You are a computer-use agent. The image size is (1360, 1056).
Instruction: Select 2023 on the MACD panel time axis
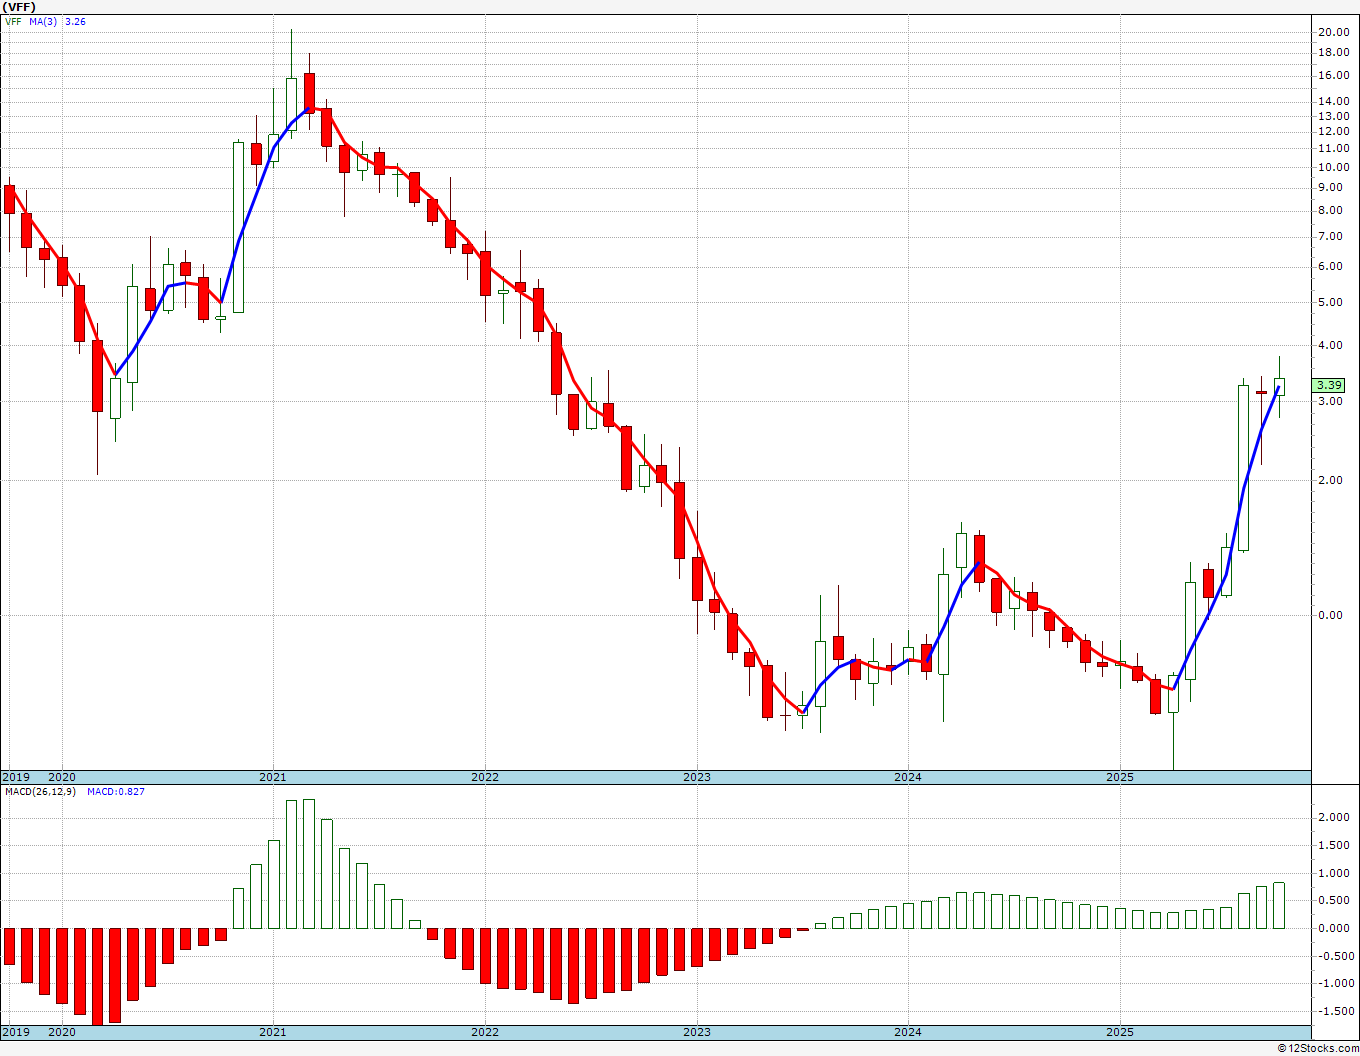[697, 1032]
